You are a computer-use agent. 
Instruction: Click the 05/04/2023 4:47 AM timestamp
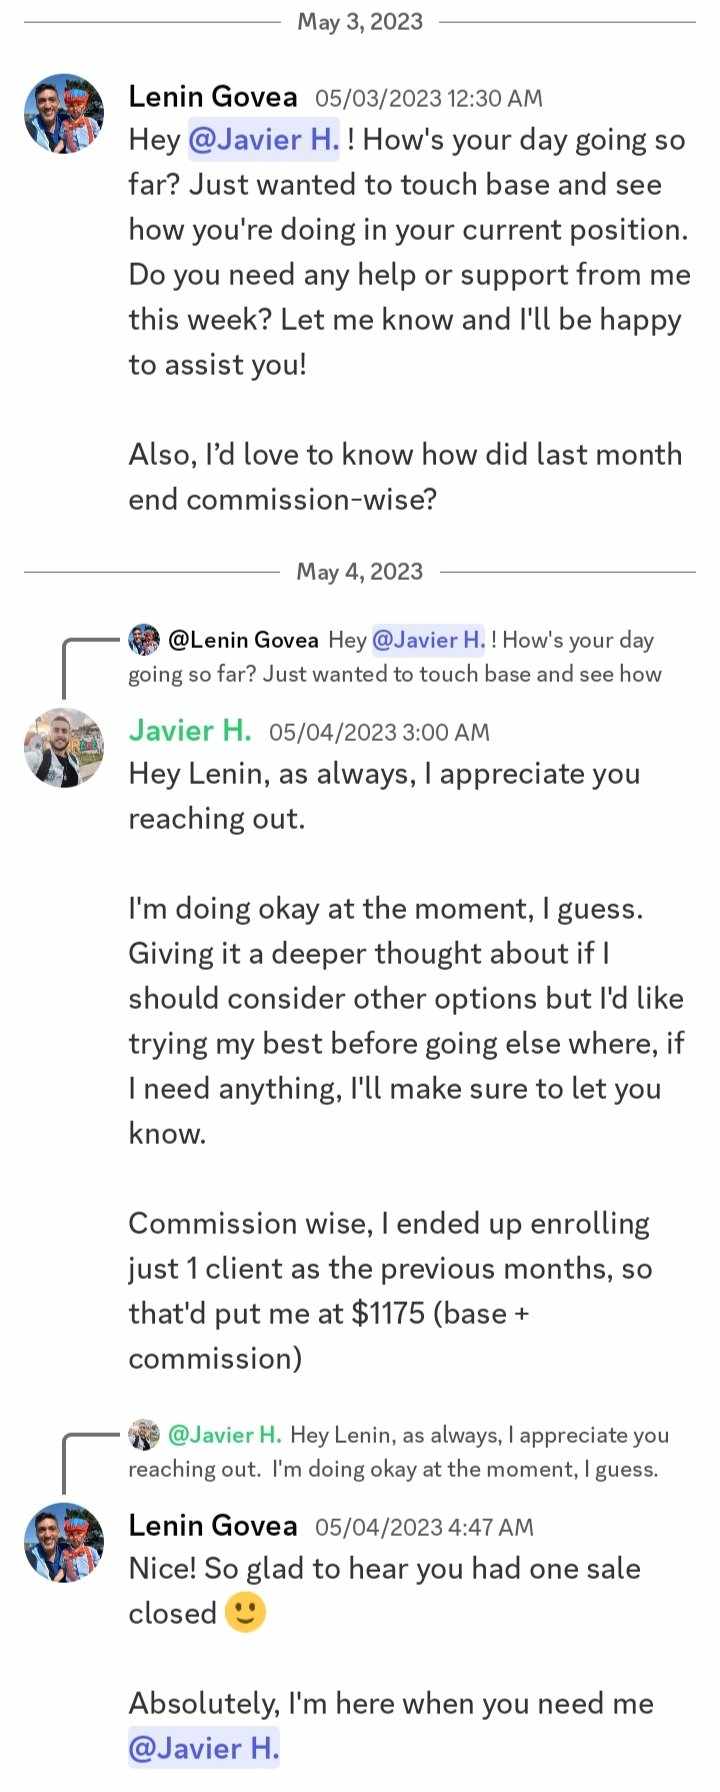pyautogui.click(x=424, y=1528)
